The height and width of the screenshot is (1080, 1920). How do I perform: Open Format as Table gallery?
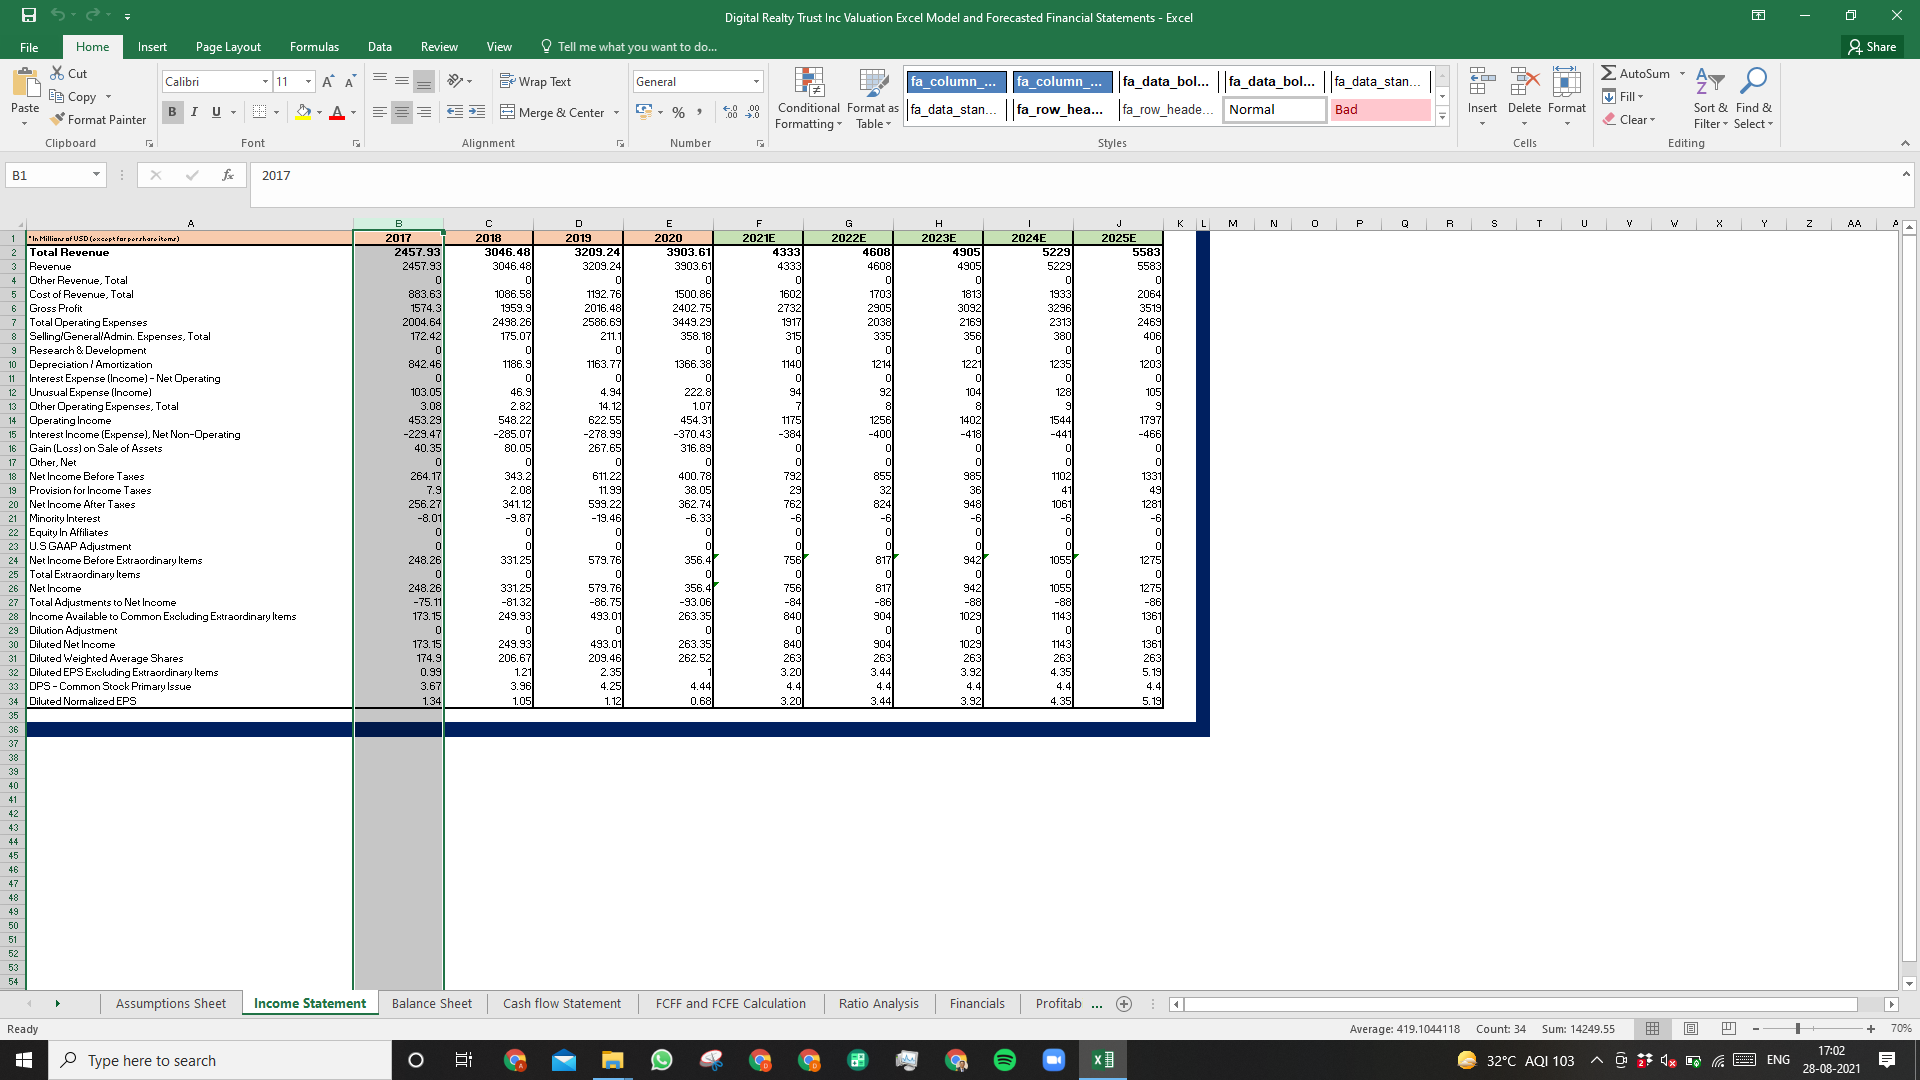point(872,98)
